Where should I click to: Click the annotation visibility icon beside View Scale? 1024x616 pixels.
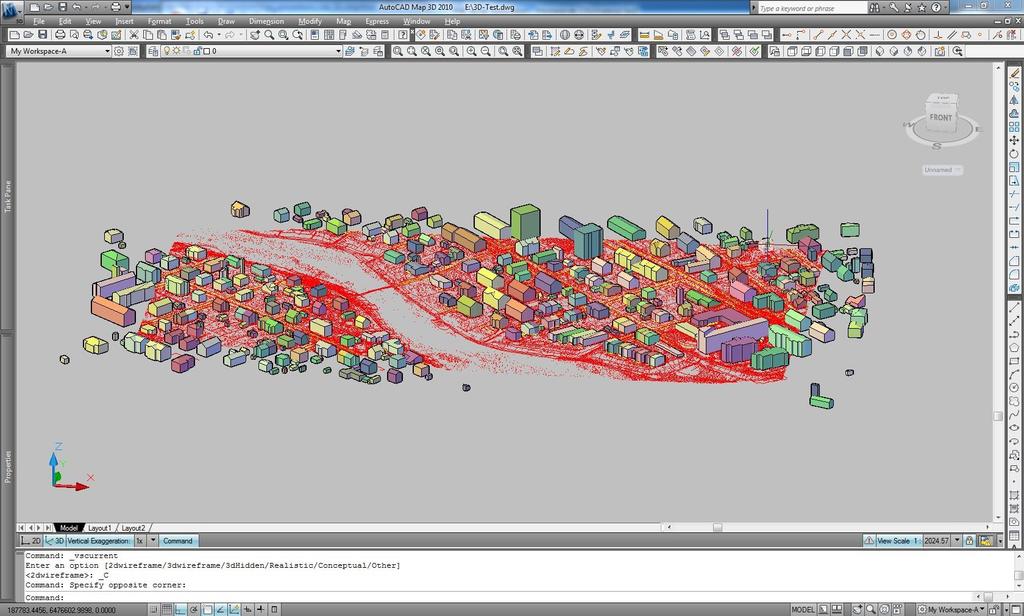click(x=869, y=541)
